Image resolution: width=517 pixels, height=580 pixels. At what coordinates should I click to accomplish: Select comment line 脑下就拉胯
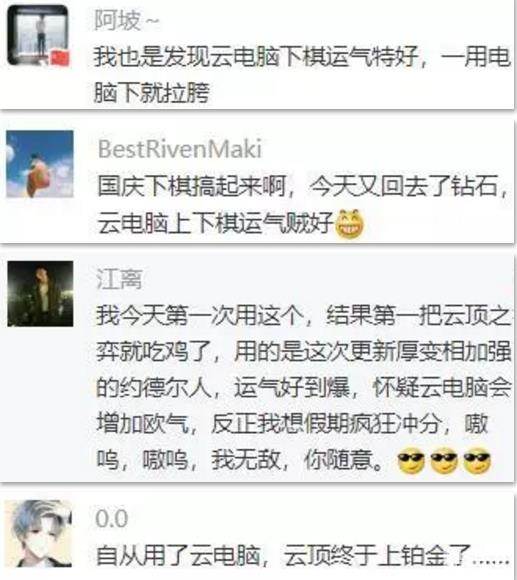click(152, 92)
